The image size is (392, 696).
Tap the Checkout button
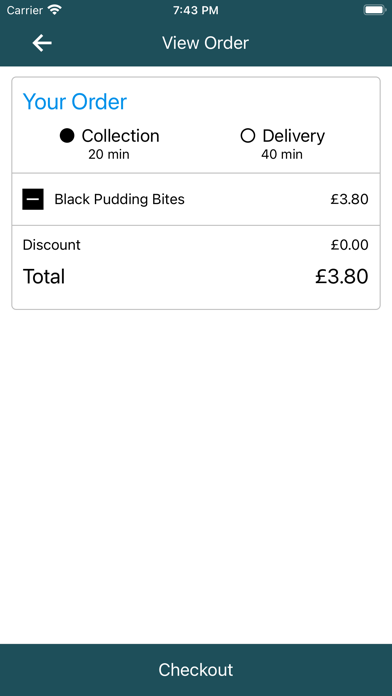[196, 670]
